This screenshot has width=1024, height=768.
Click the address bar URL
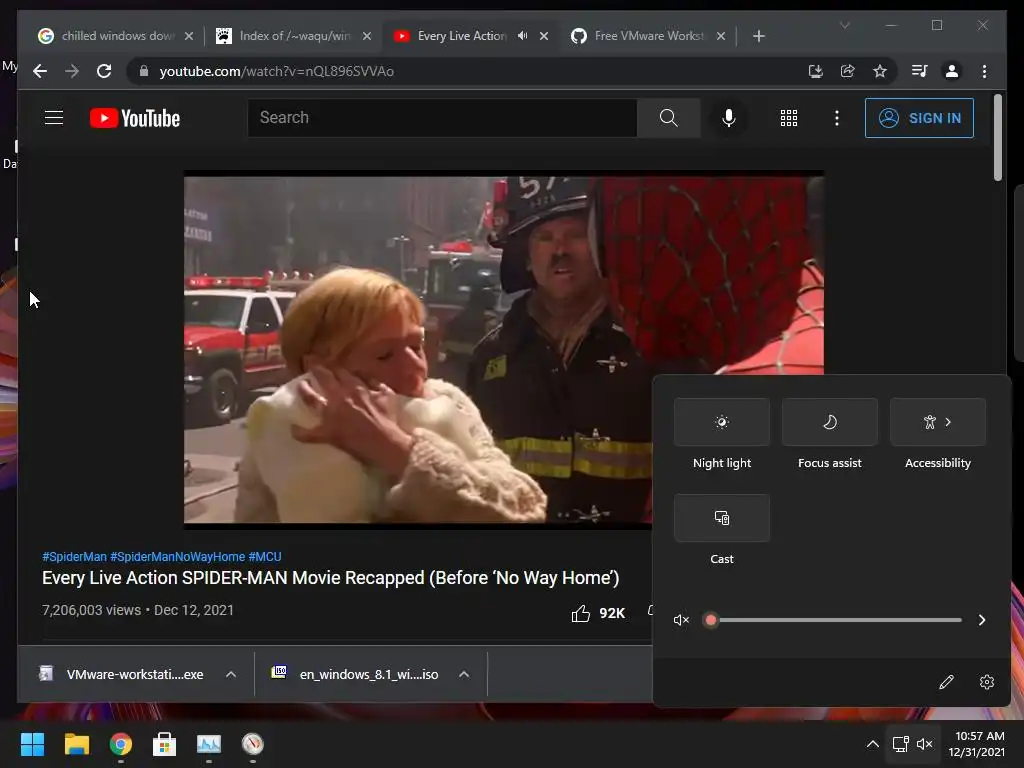click(x=276, y=71)
